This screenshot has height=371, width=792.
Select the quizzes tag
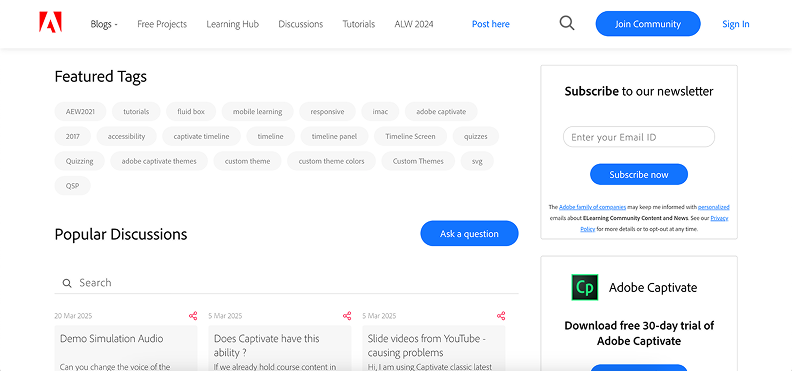click(476, 136)
